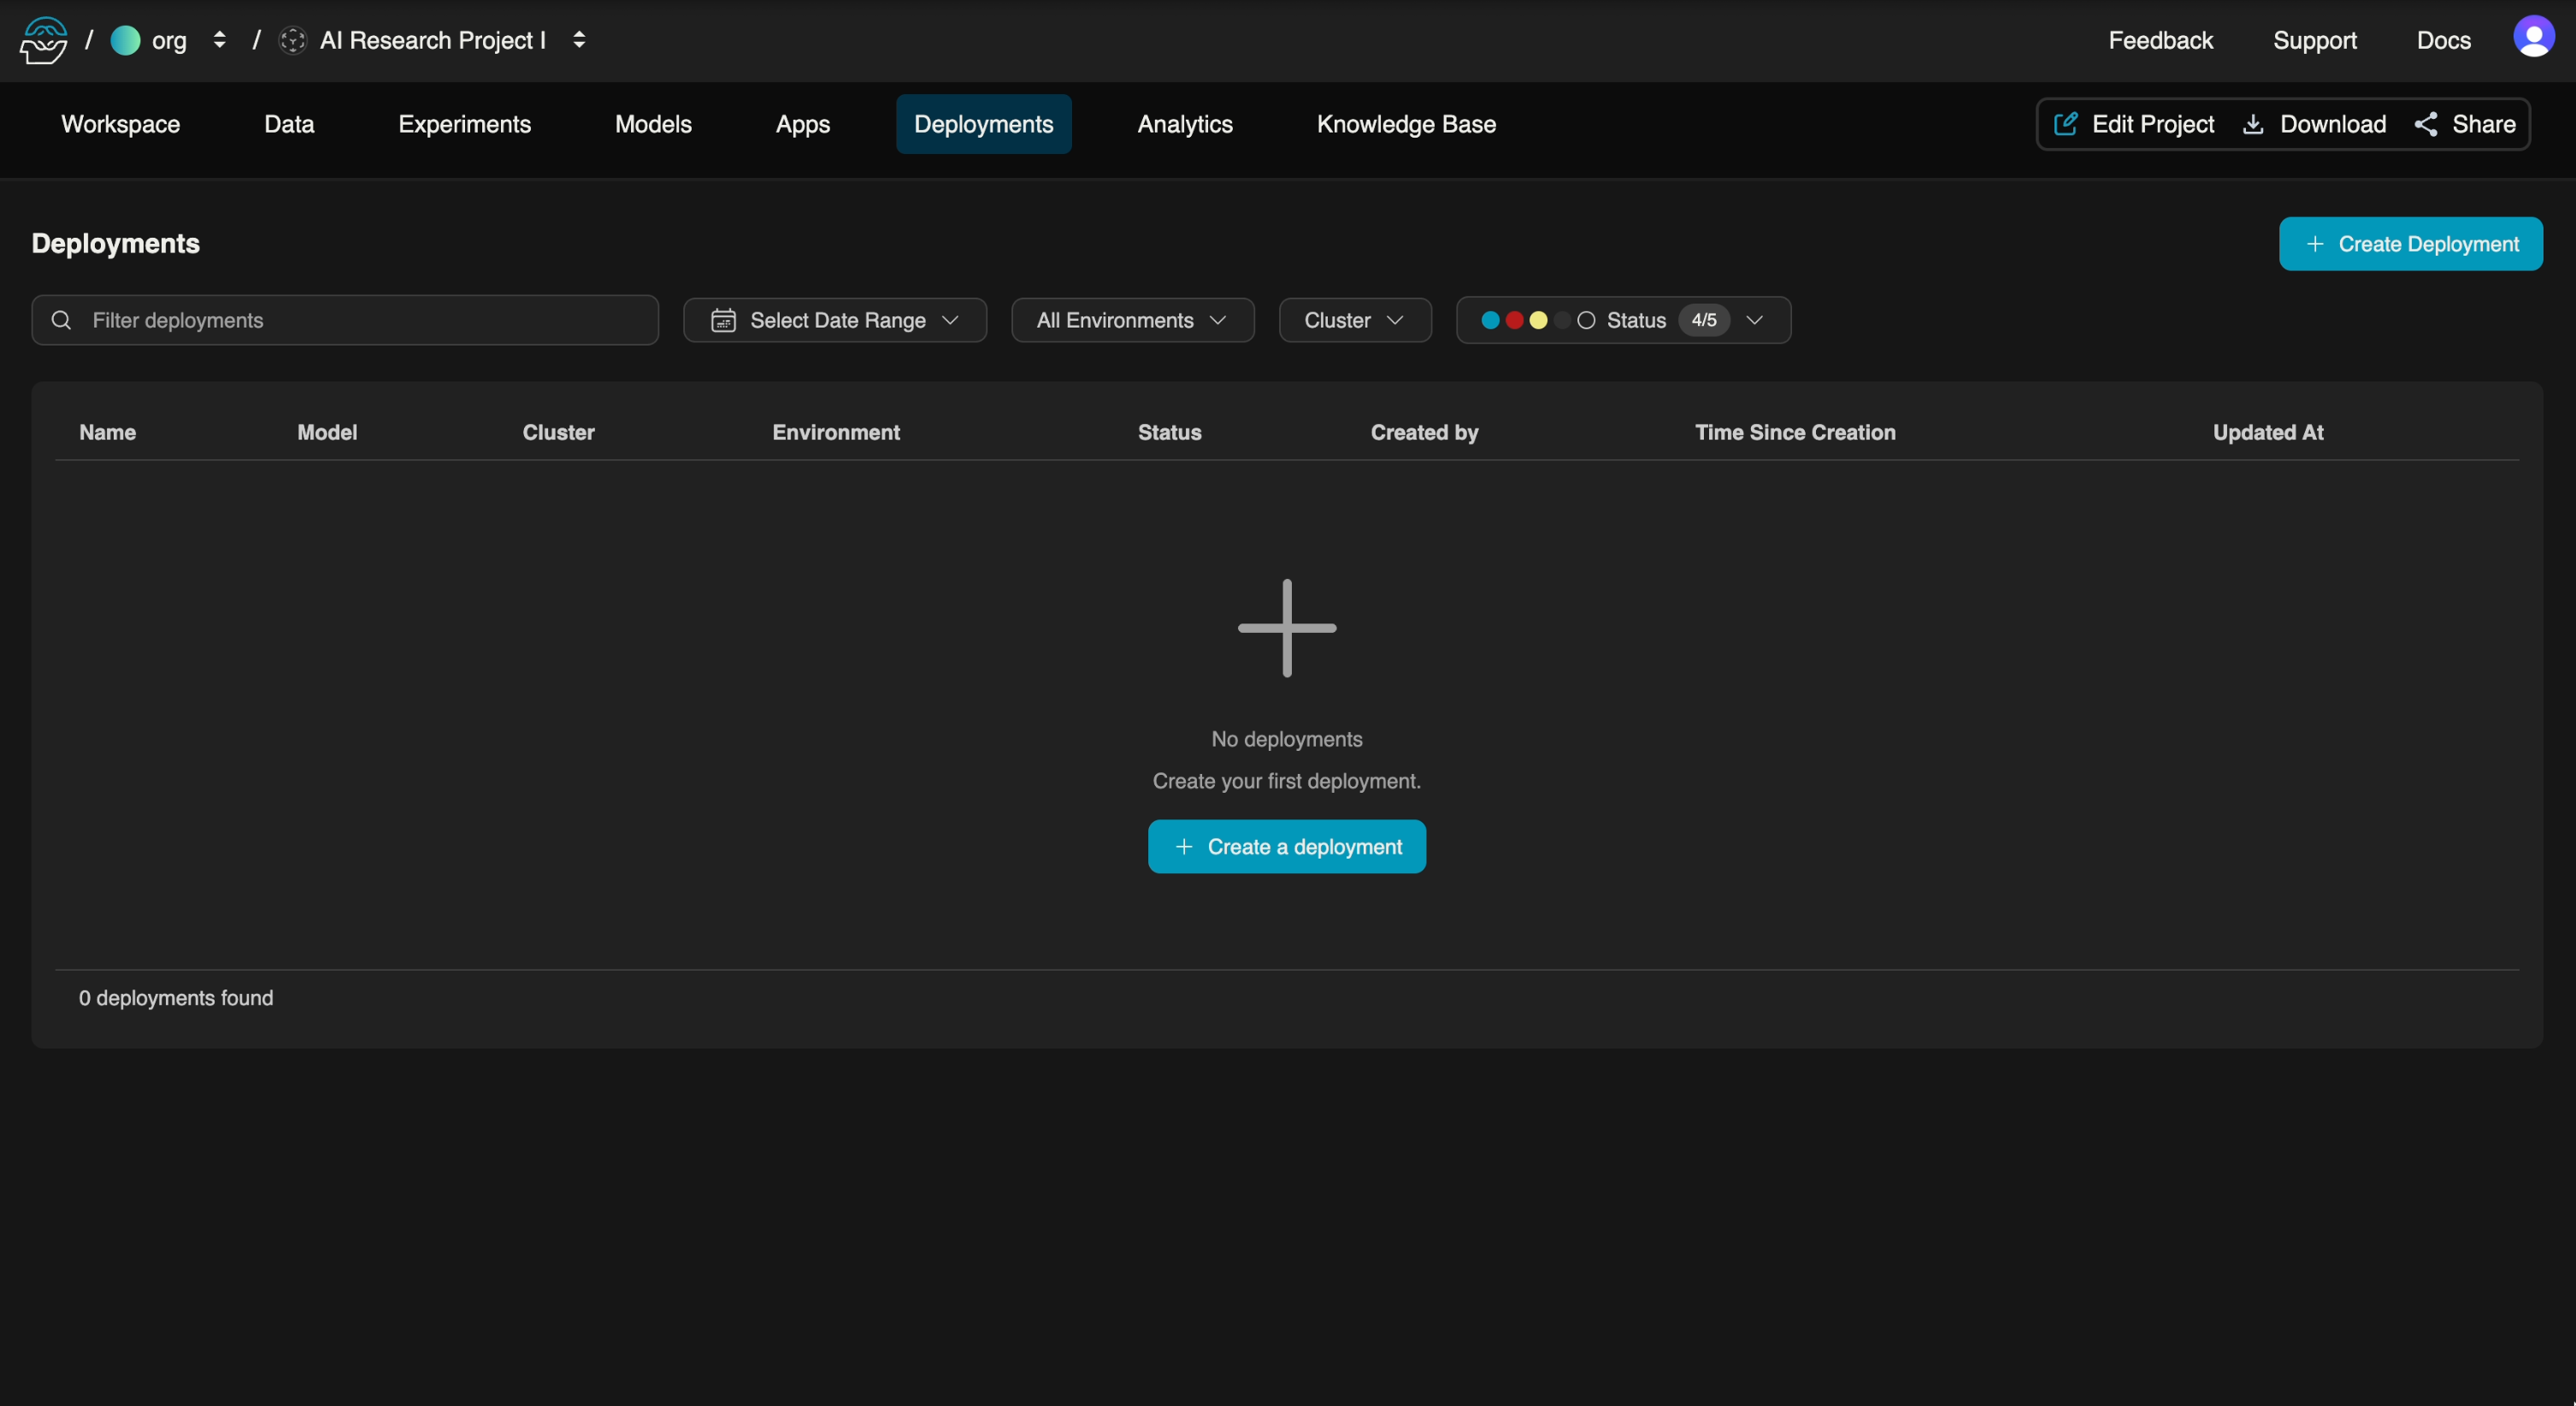Click the Edit Project button
The height and width of the screenshot is (1406, 2576).
(x=2134, y=124)
